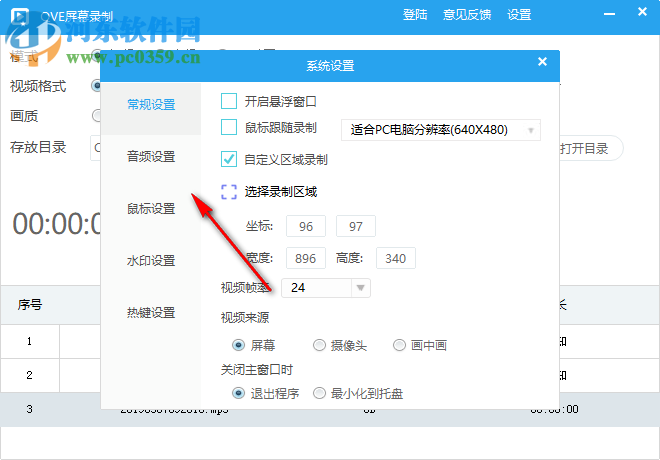This screenshot has height=460, width=660.
Task: Click 选择录制区域 label
Action: point(281,192)
